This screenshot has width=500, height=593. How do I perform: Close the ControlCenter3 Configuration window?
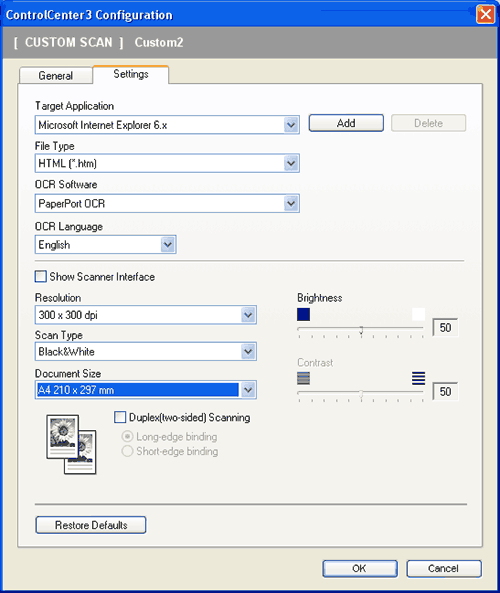[x=486, y=14]
